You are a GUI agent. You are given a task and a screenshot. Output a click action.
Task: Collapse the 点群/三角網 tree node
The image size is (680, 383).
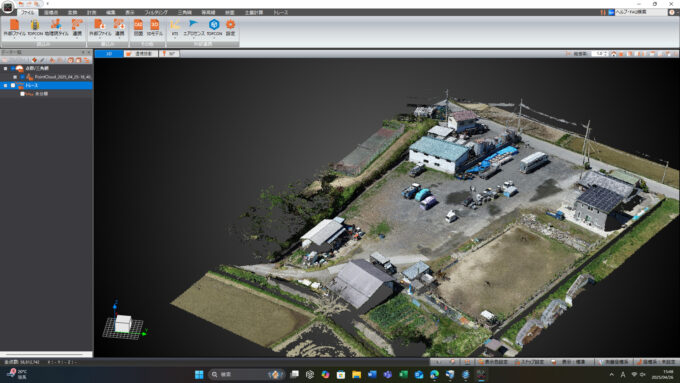(x=5, y=69)
